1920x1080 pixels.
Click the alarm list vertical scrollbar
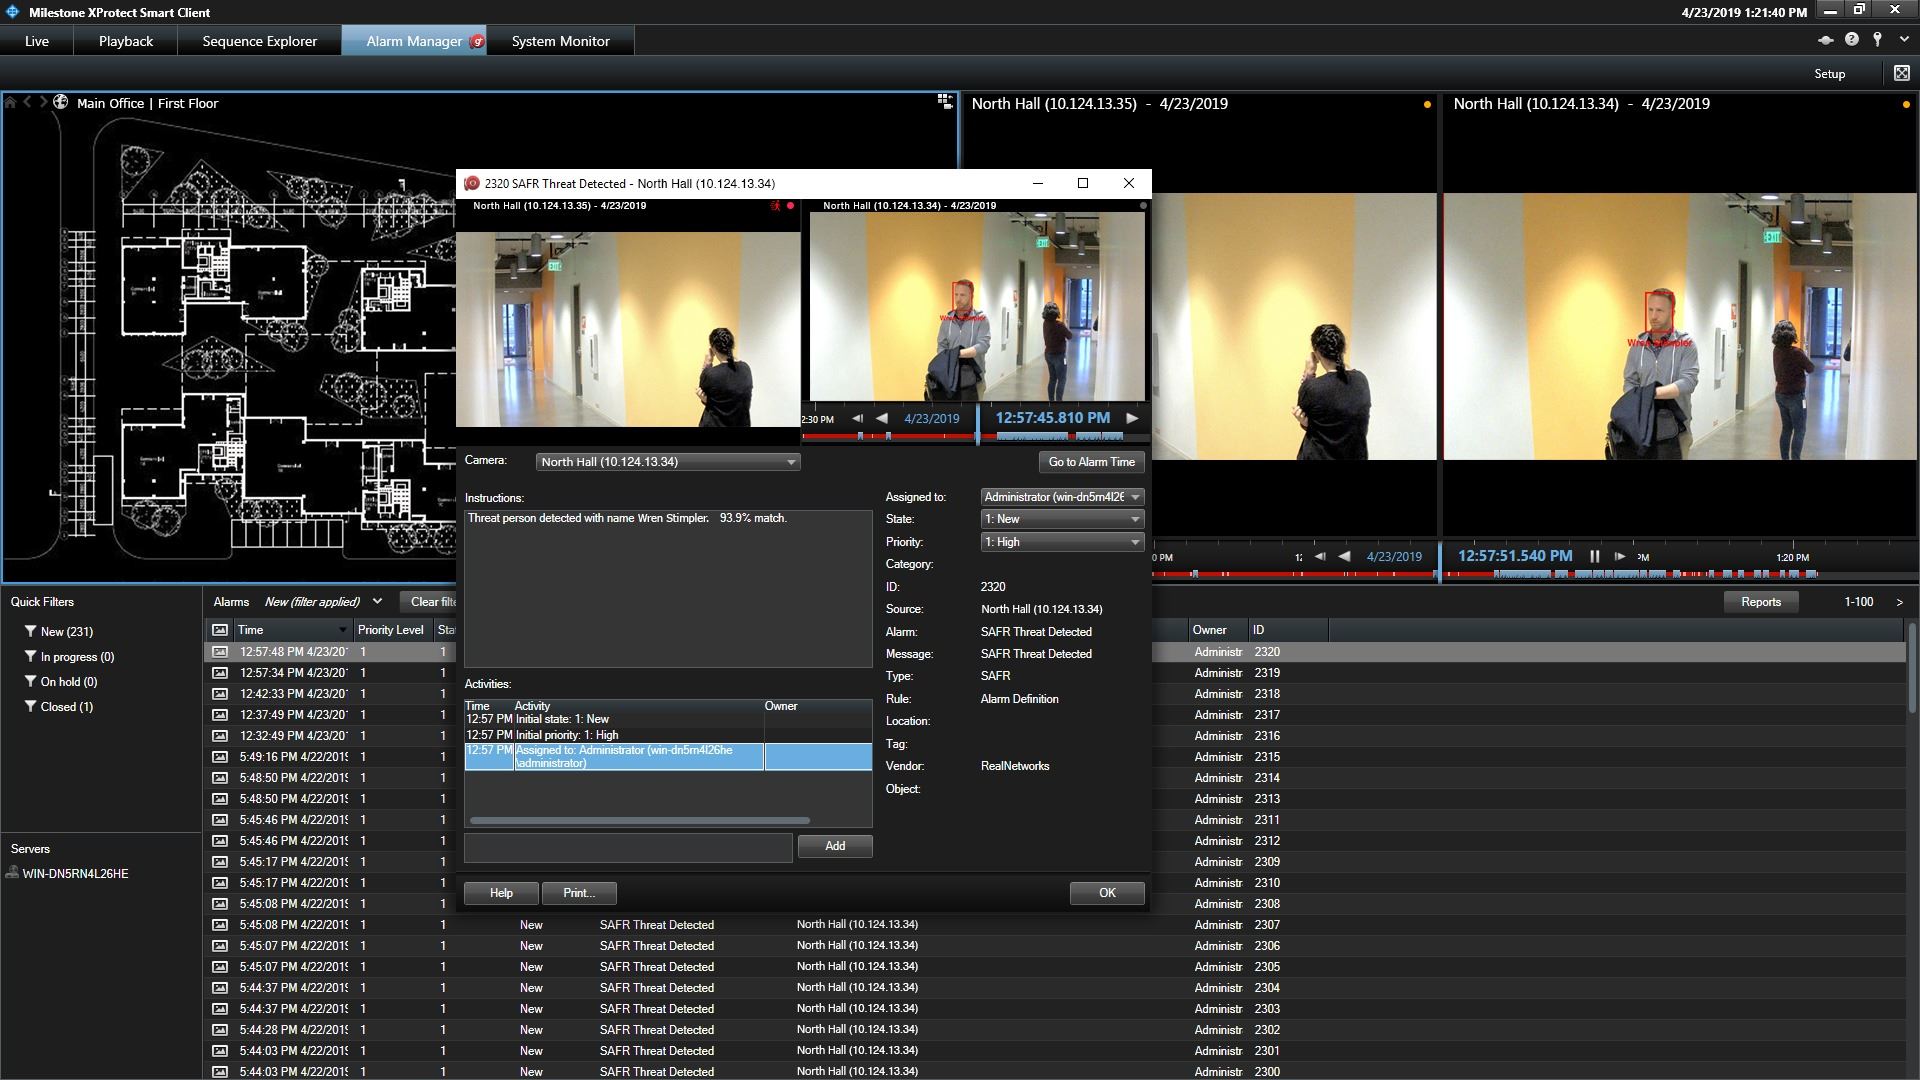coord(1912,668)
